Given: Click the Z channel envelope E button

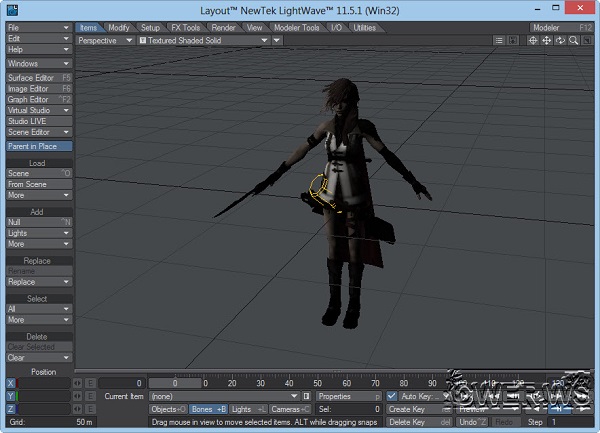Looking at the screenshot, I should pos(90,409).
